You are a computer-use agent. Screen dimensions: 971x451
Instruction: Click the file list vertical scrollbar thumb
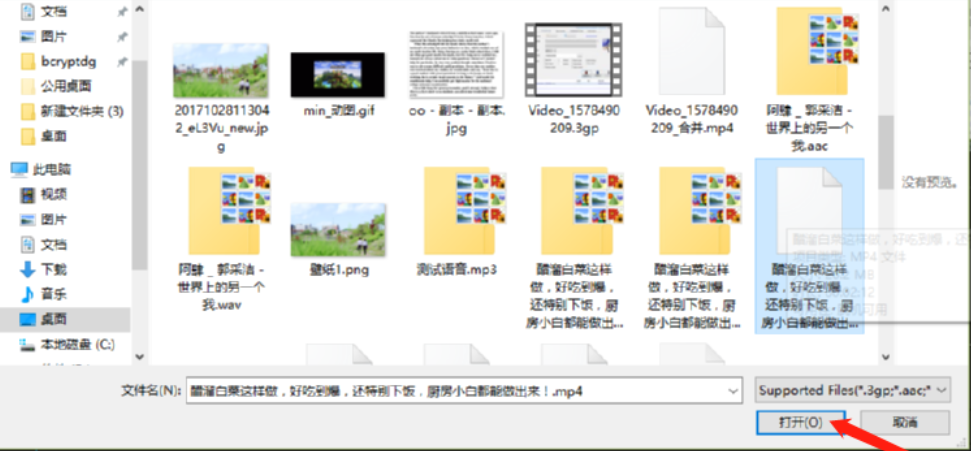(x=886, y=152)
